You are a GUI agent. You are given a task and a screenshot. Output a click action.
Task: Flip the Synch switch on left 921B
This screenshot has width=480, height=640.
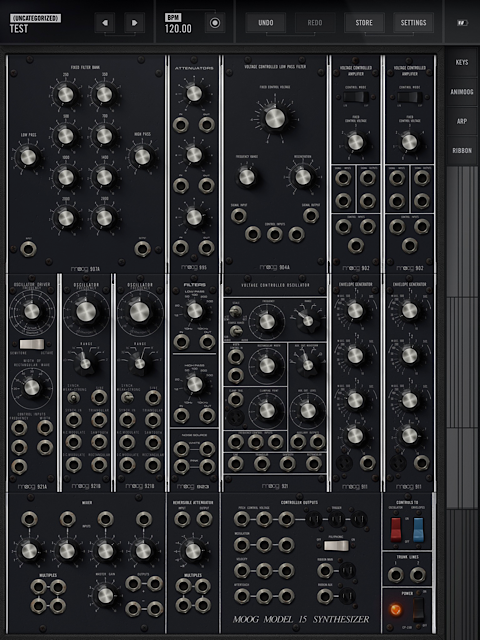tap(73, 397)
